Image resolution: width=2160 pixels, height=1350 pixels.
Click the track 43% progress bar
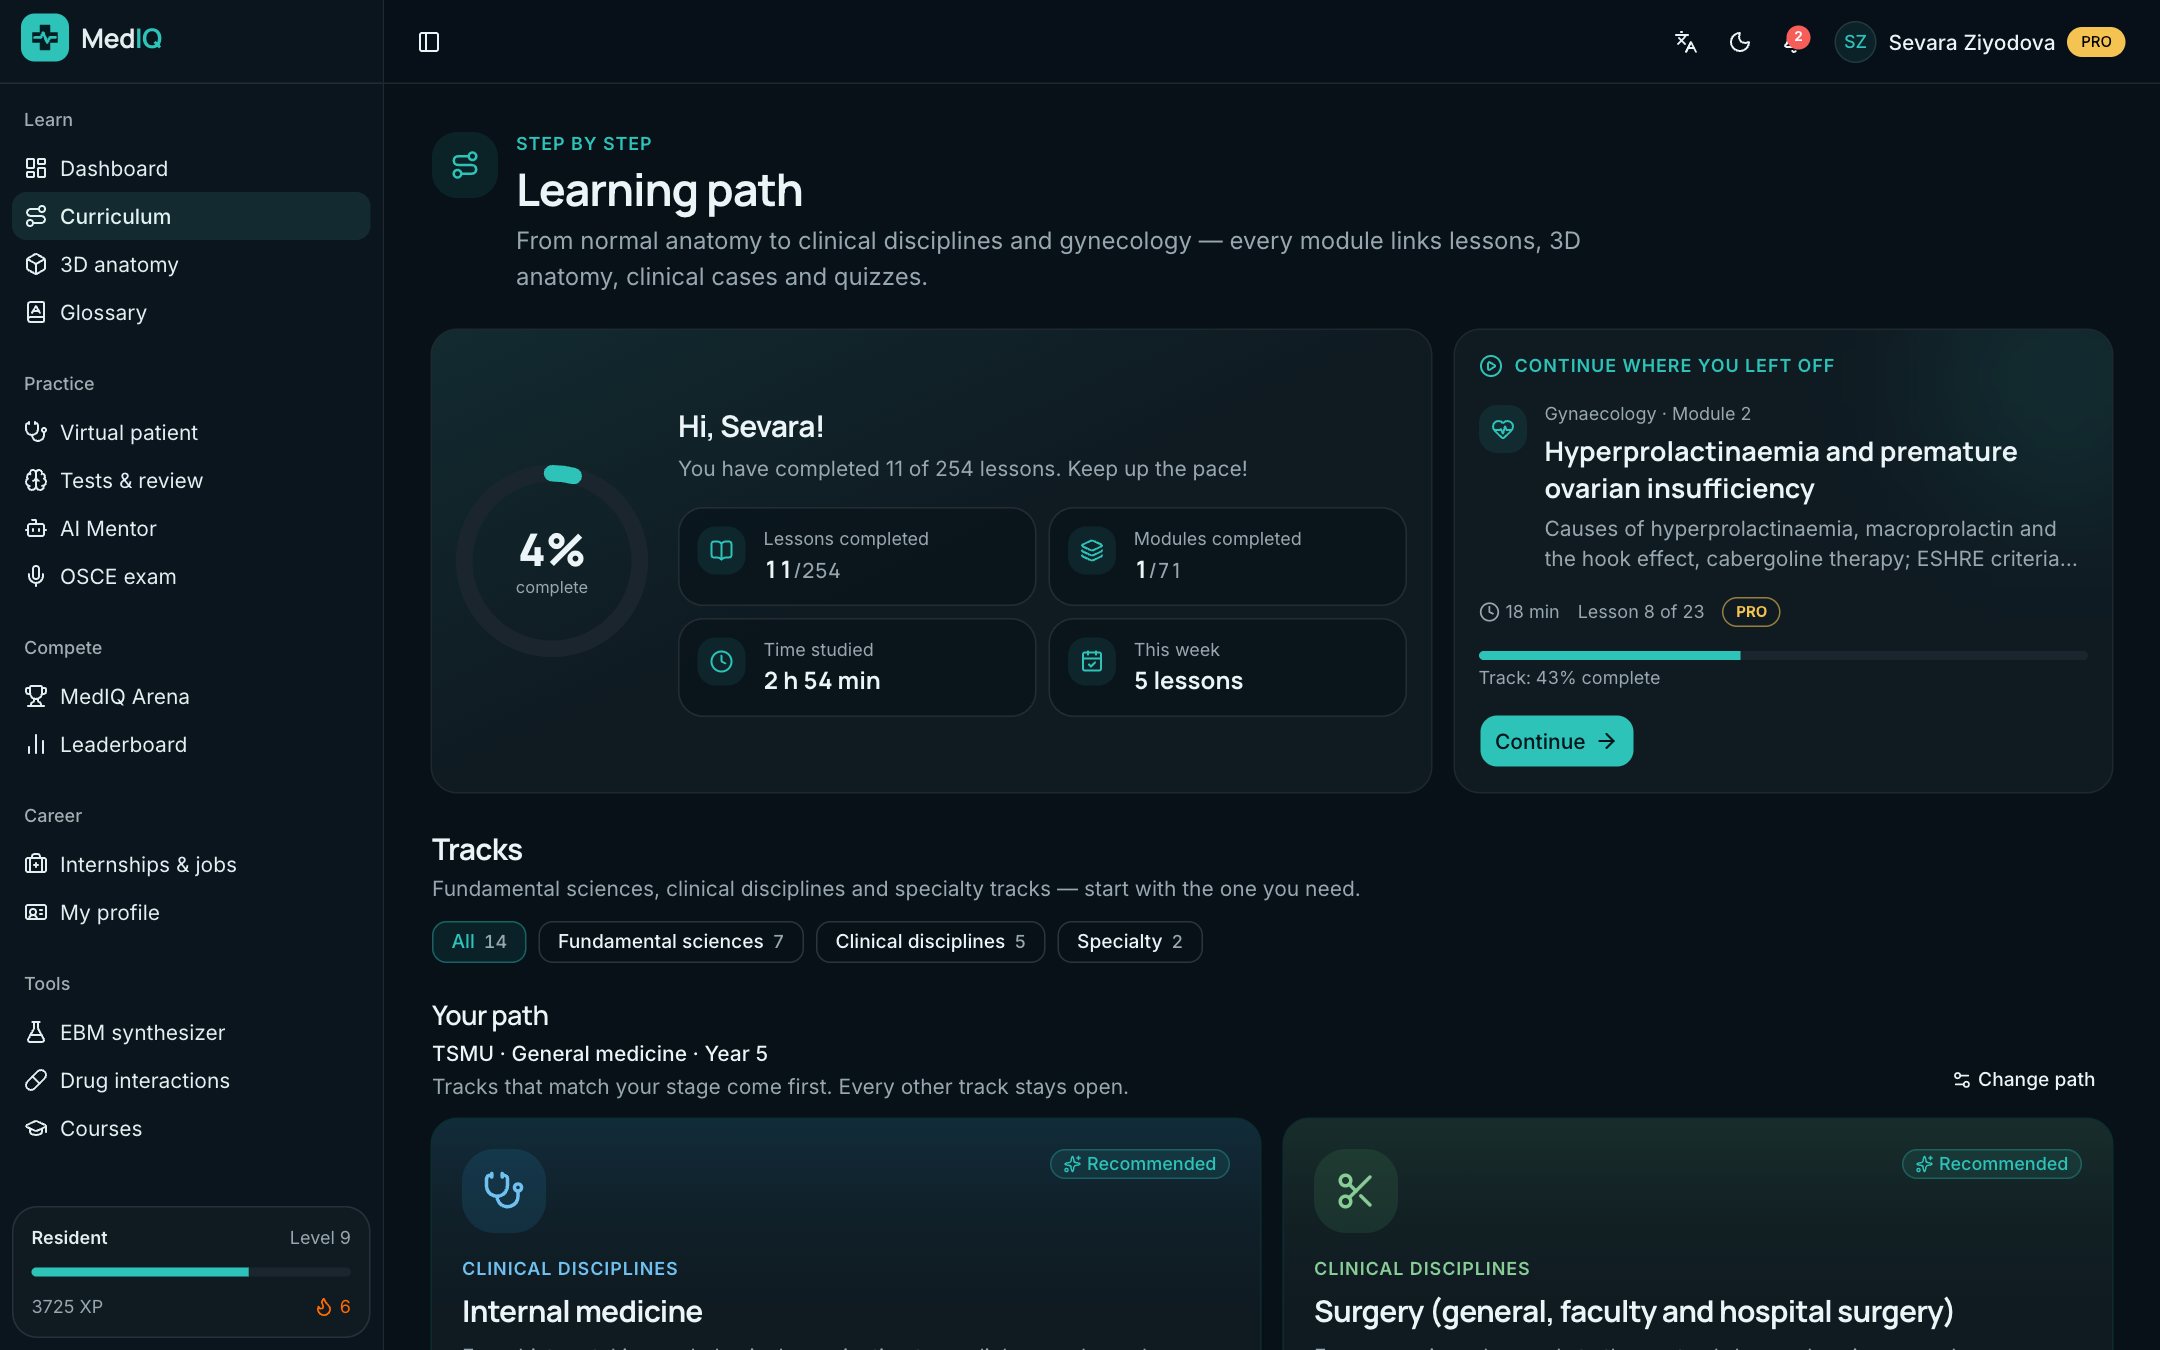(1783, 656)
